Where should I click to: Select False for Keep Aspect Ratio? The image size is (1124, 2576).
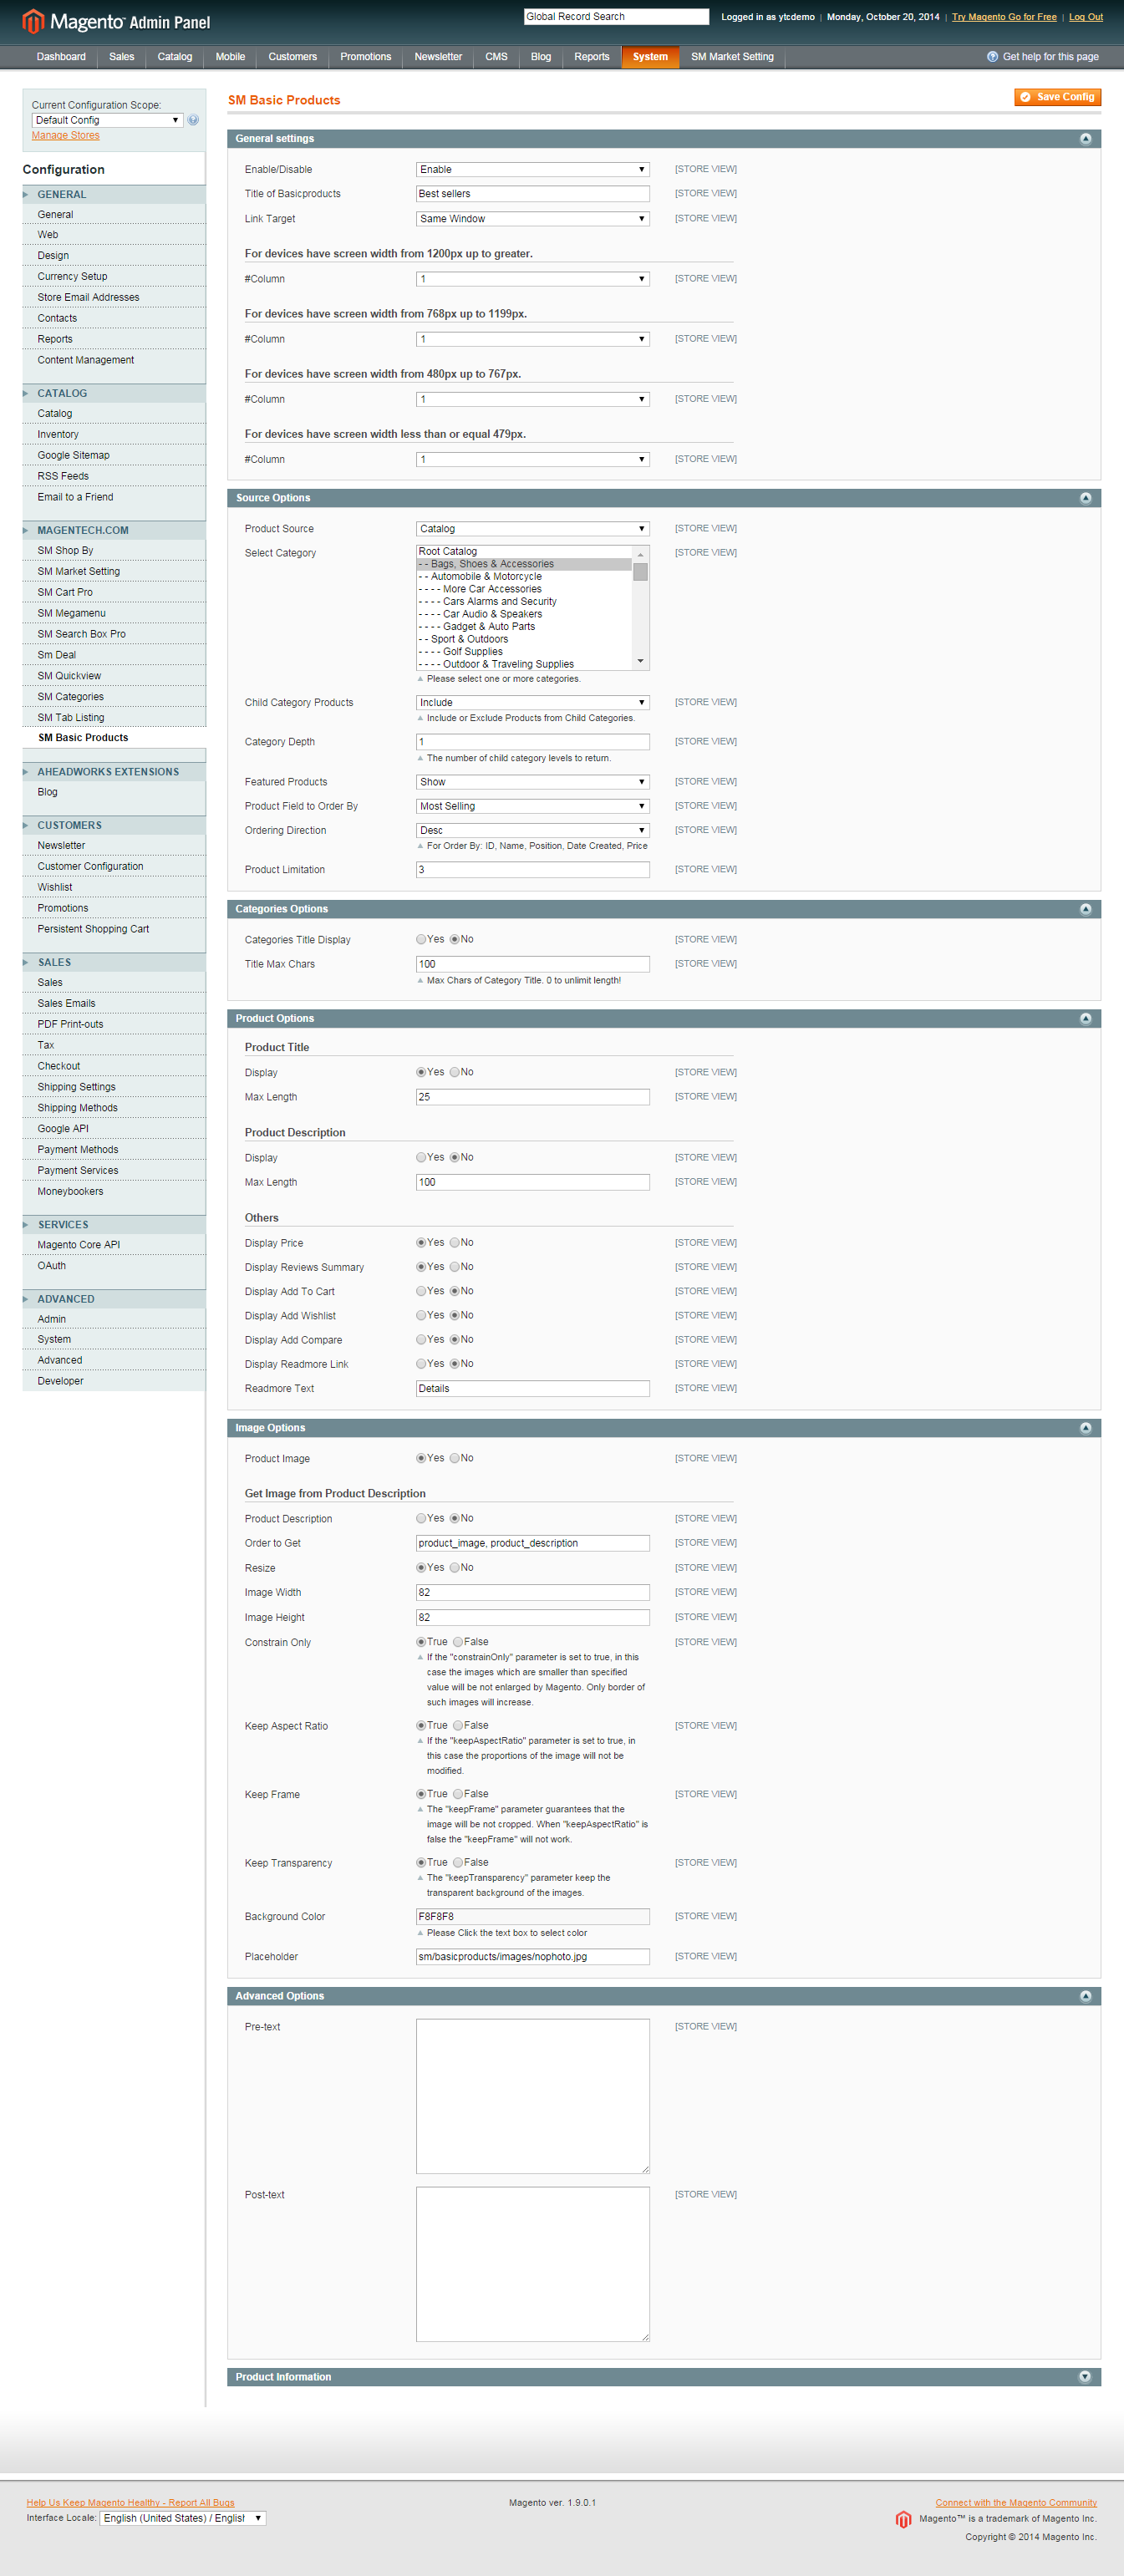(458, 1725)
